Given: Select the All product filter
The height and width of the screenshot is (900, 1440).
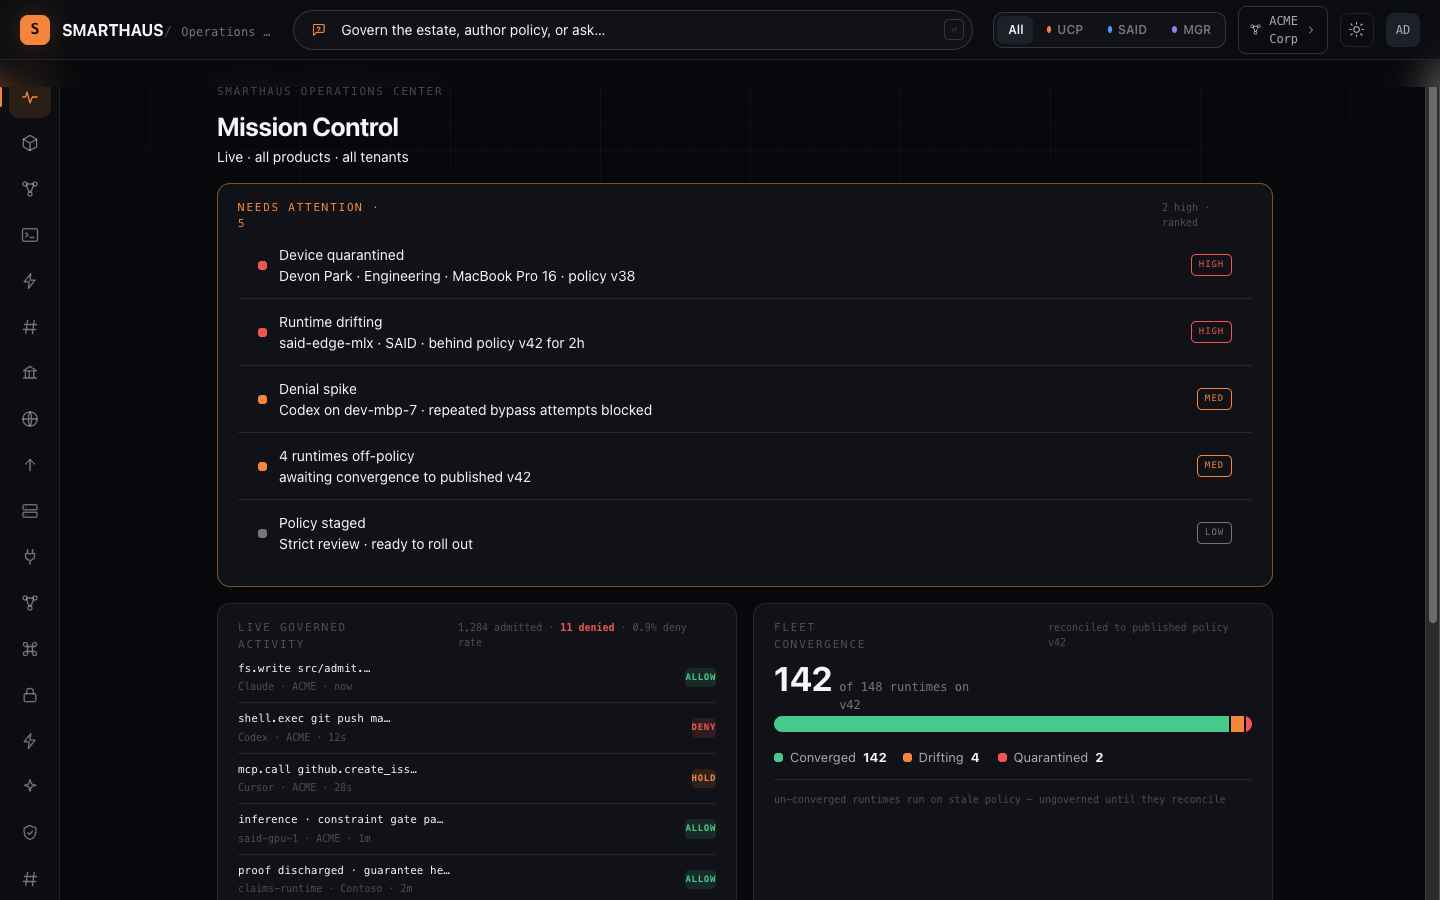Looking at the screenshot, I should 1016,30.
